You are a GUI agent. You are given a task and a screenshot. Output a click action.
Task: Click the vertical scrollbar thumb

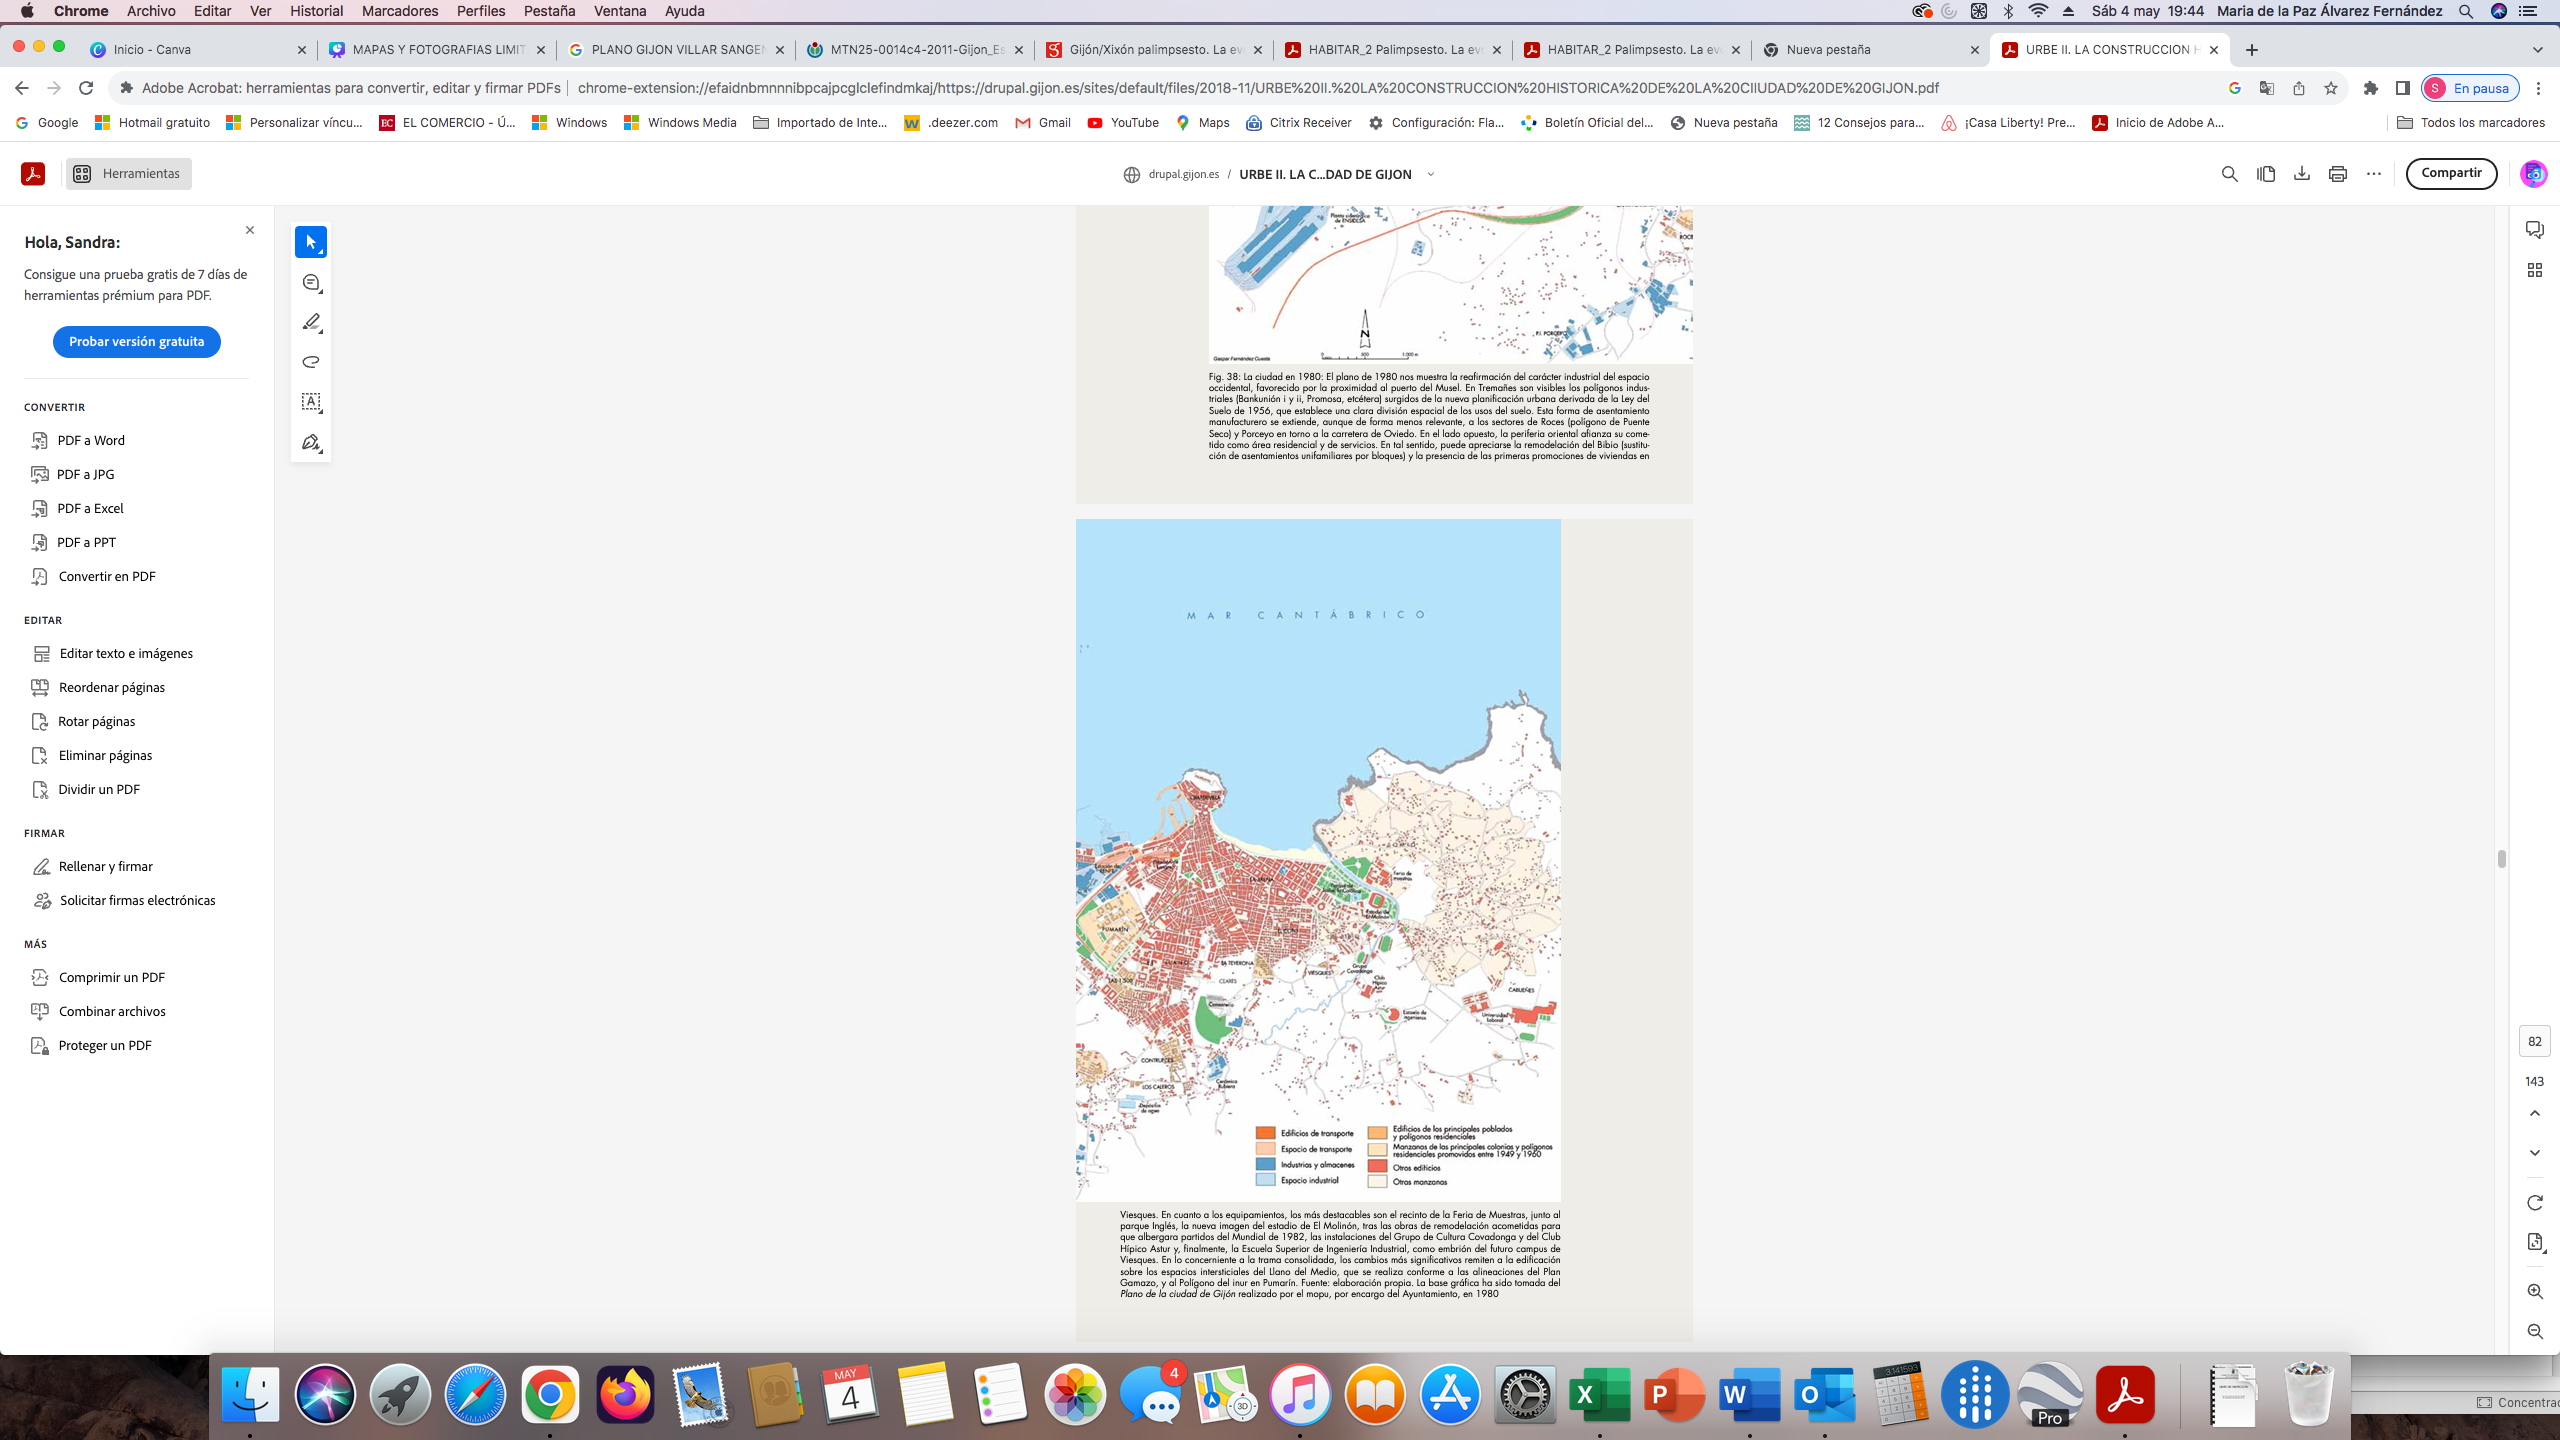pos(2501,858)
